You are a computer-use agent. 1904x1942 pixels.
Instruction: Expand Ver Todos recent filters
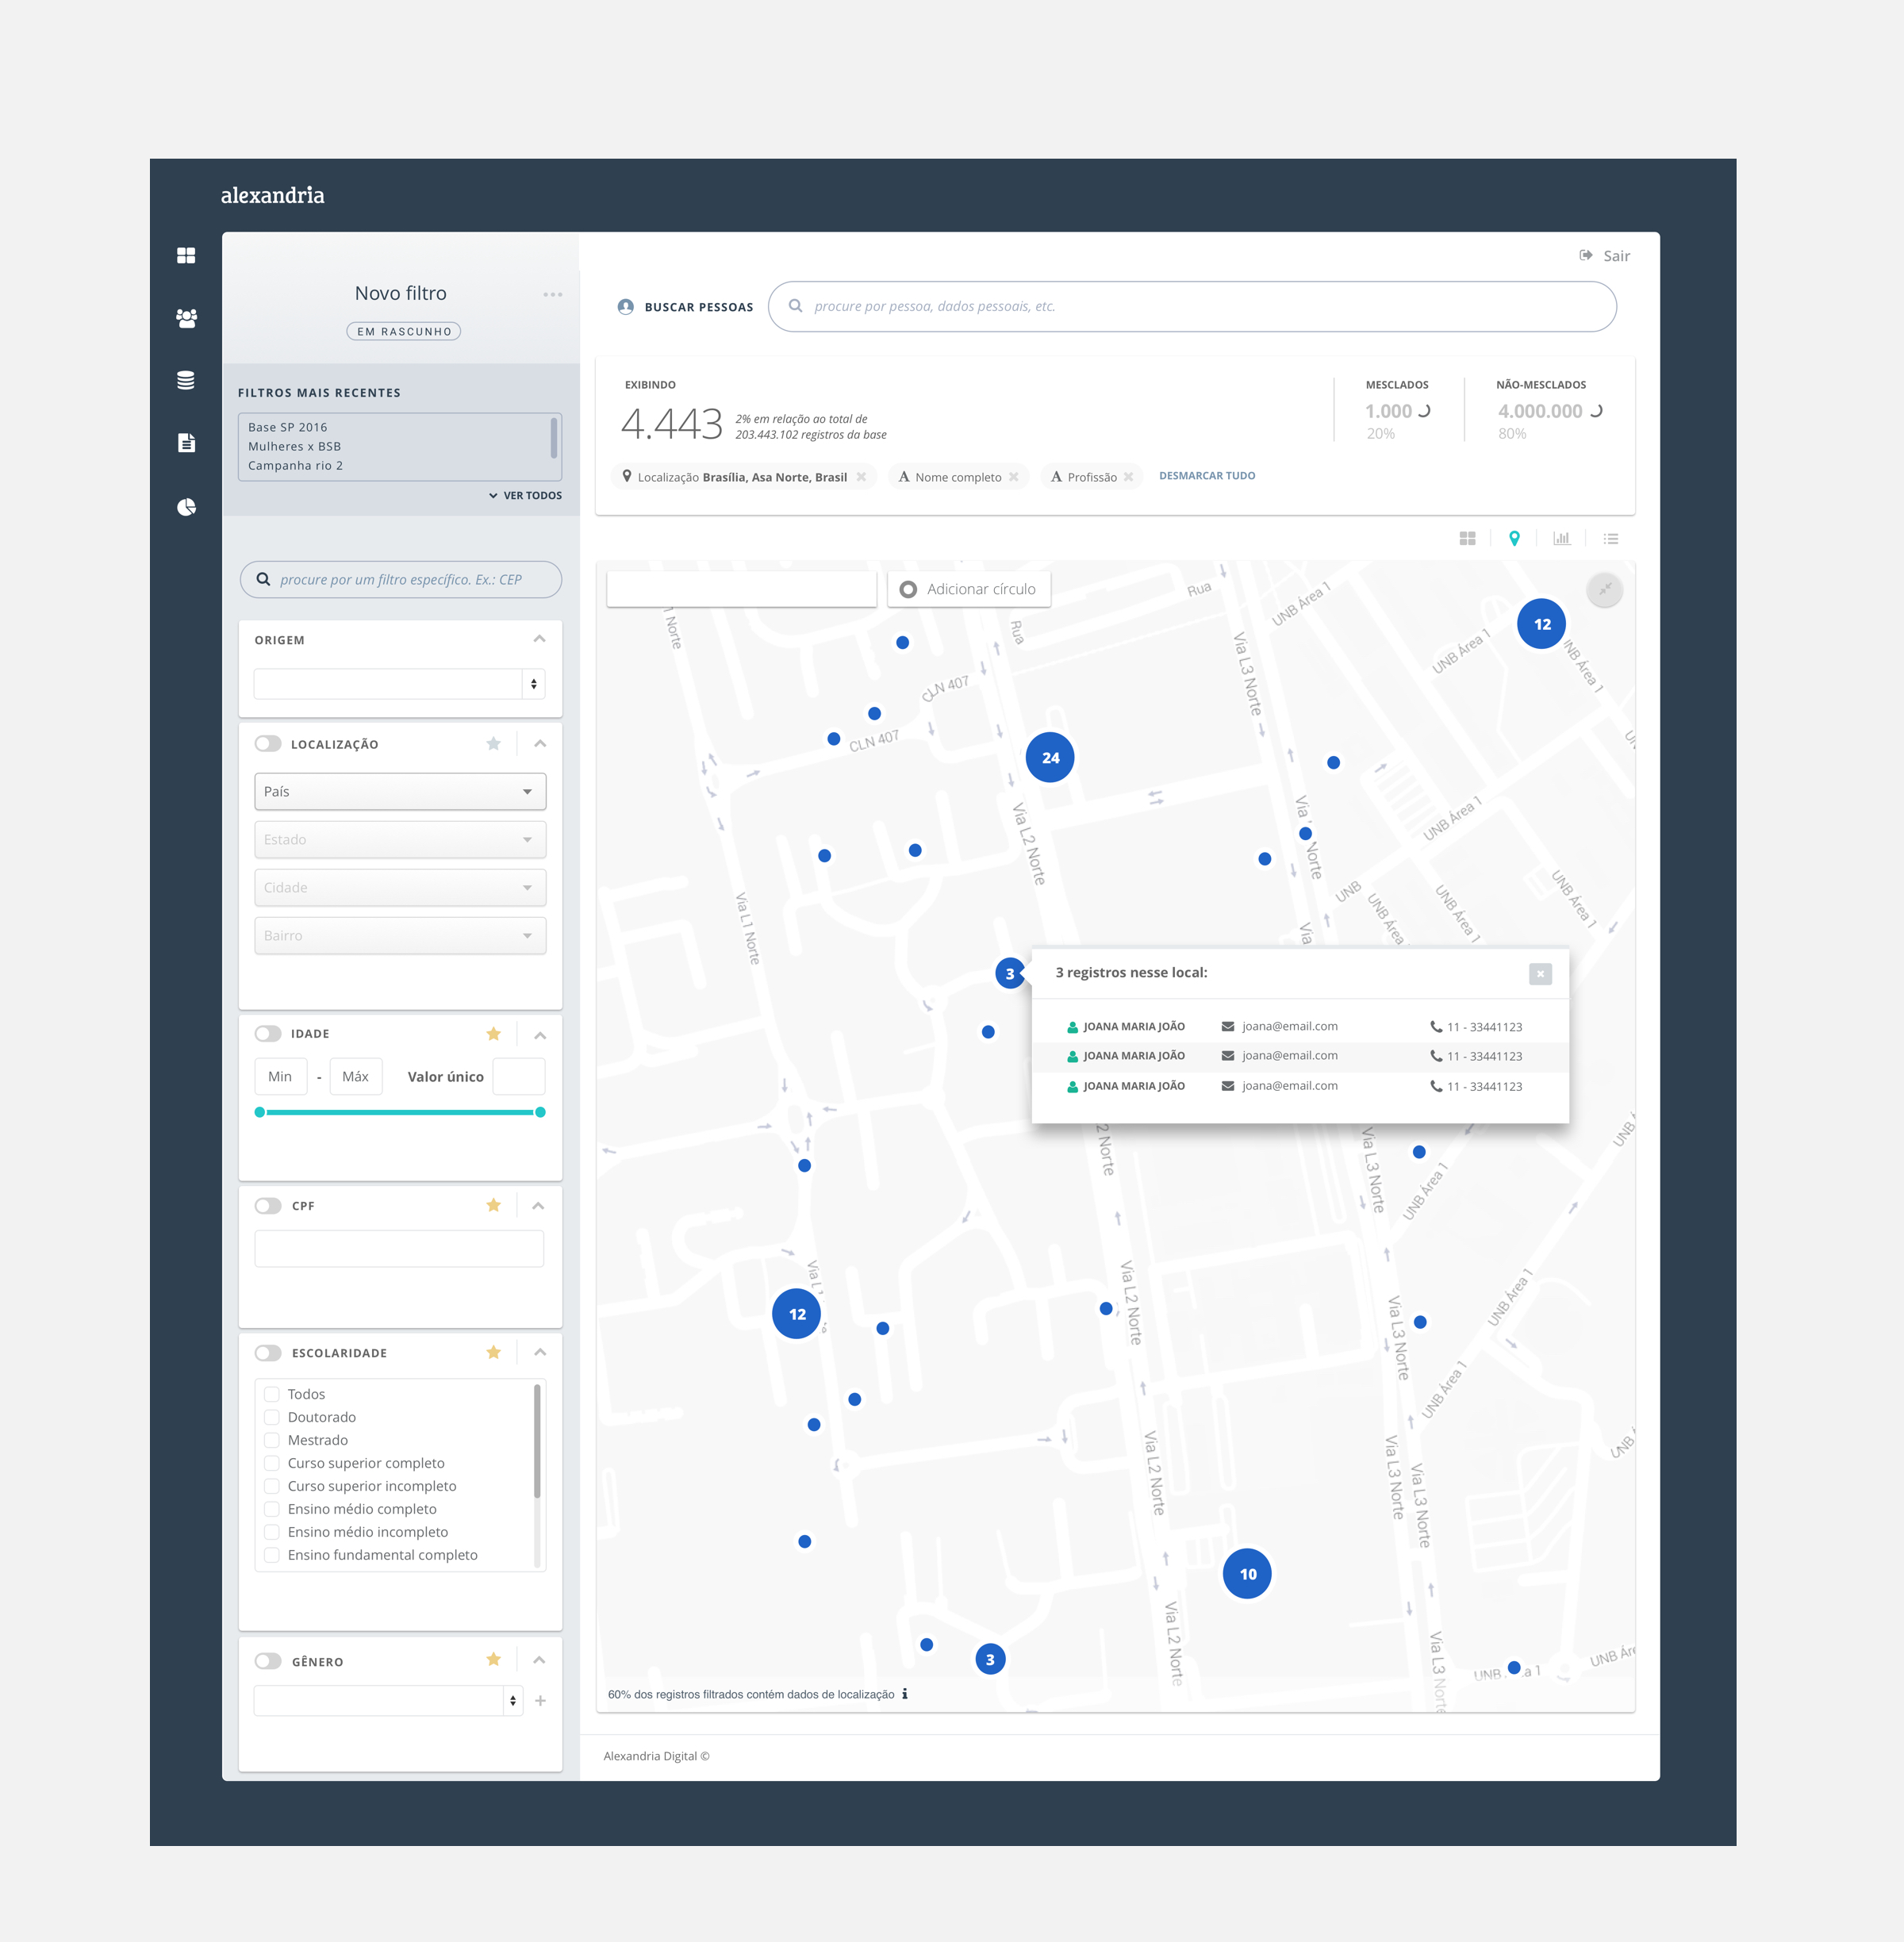click(525, 496)
